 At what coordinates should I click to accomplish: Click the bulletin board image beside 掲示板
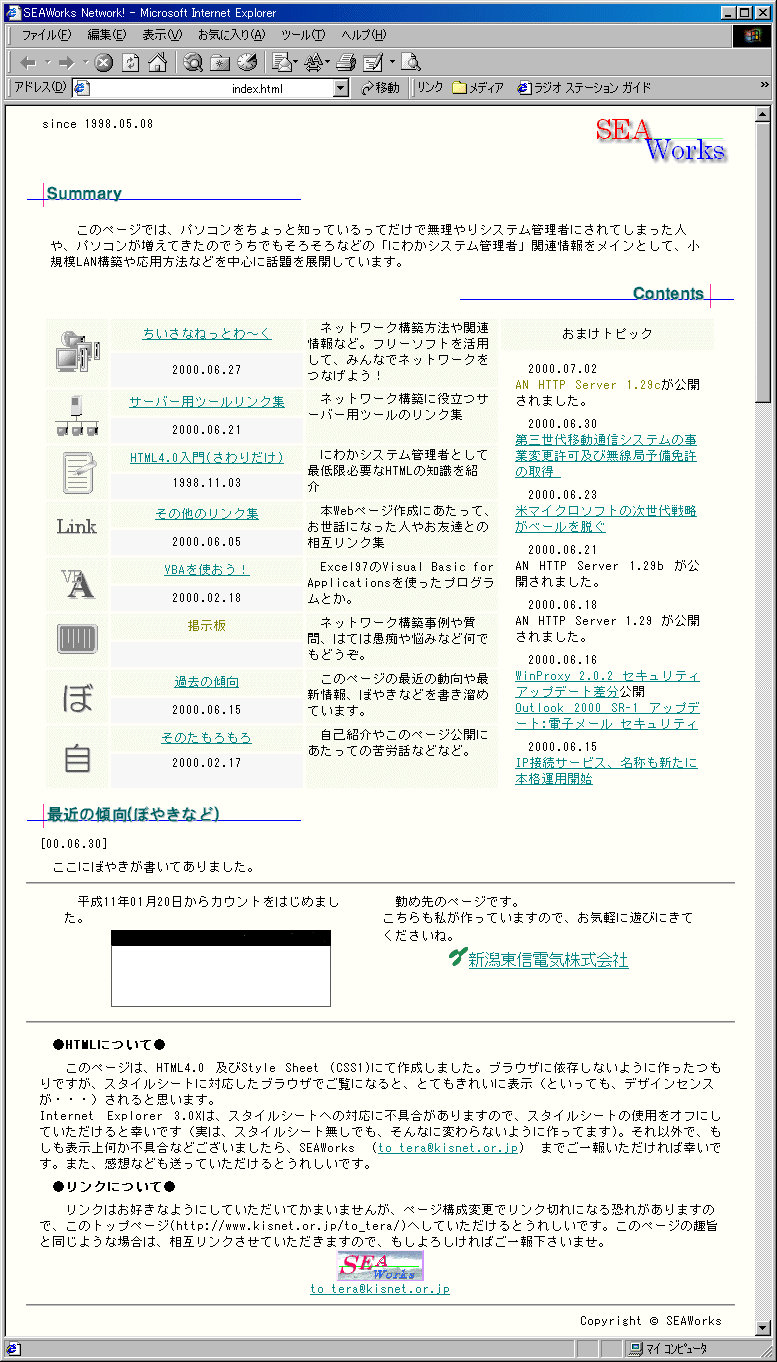tap(77, 640)
